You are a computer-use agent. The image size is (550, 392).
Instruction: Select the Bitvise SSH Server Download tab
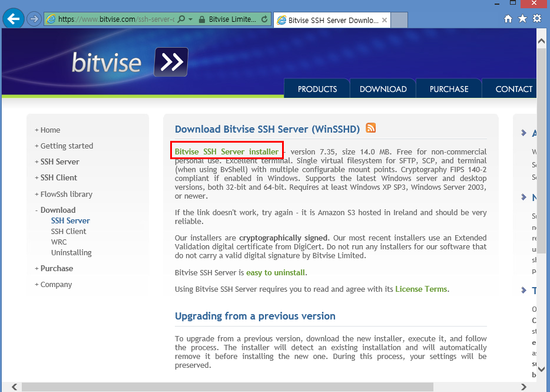coord(332,20)
